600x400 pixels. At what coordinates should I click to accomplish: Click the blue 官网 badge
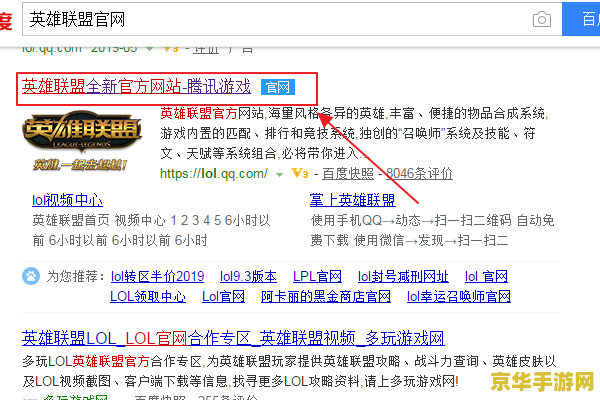278,87
